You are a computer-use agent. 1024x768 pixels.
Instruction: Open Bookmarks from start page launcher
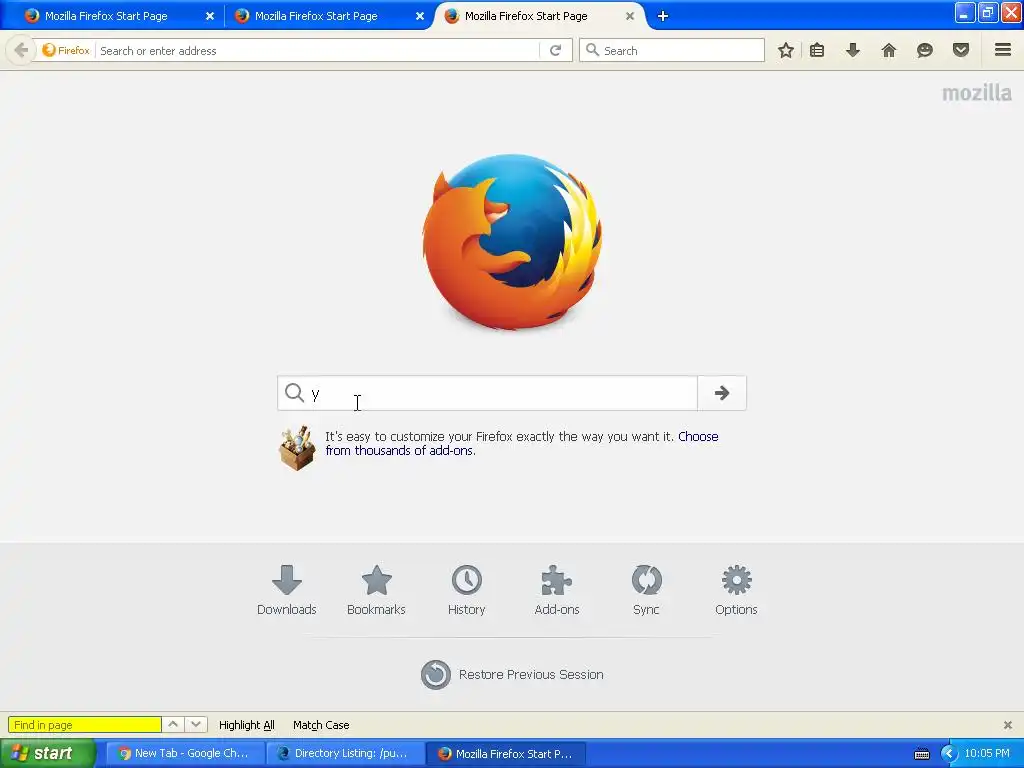coord(376,590)
